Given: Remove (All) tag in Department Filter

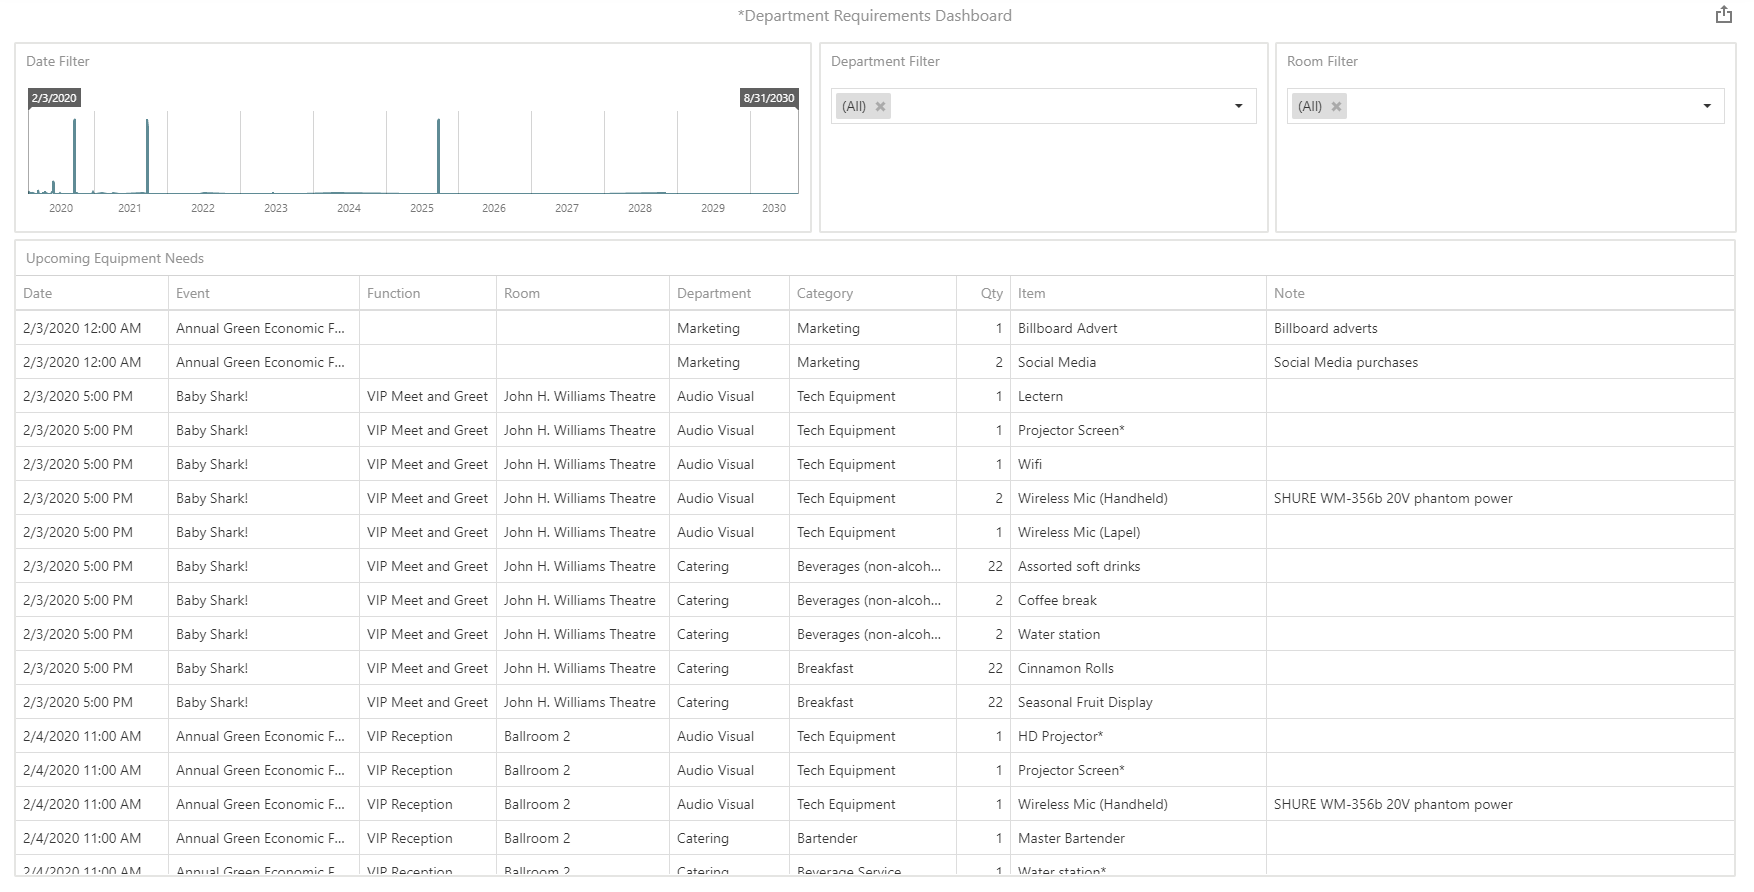Looking at the screenshot, I should click(880, 106).
